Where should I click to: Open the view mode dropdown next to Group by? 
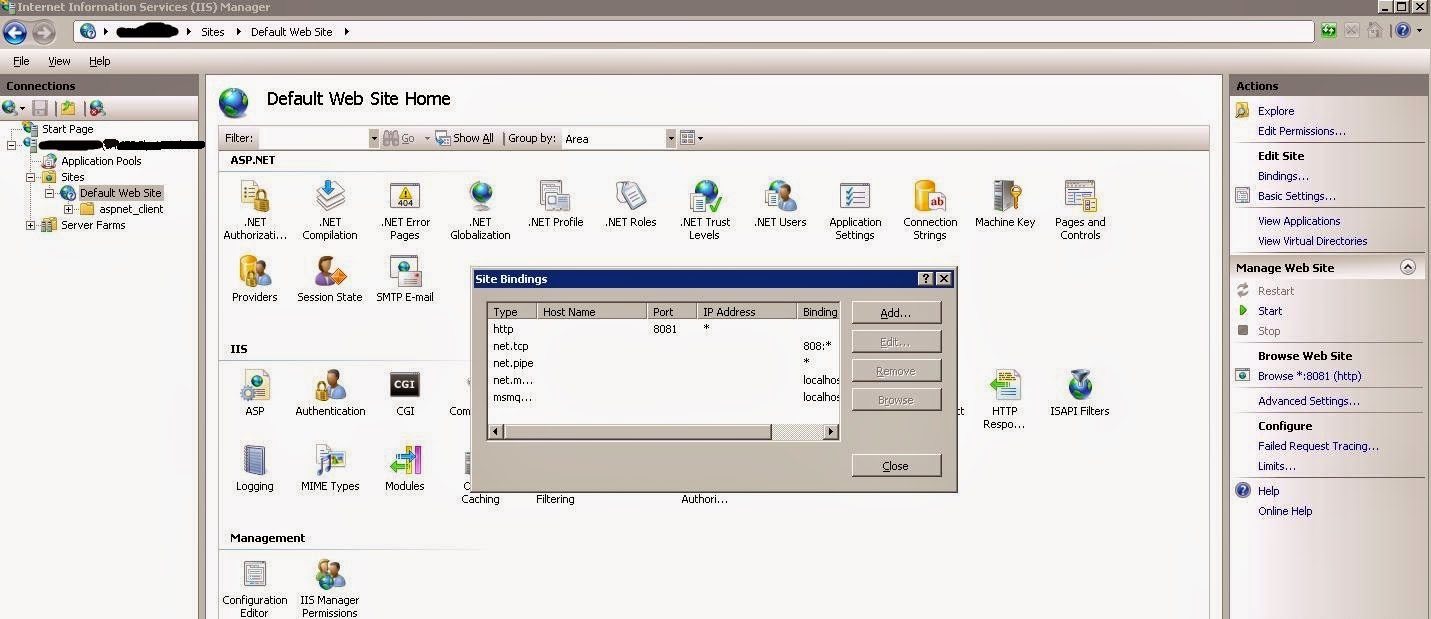tap(692, 138)
